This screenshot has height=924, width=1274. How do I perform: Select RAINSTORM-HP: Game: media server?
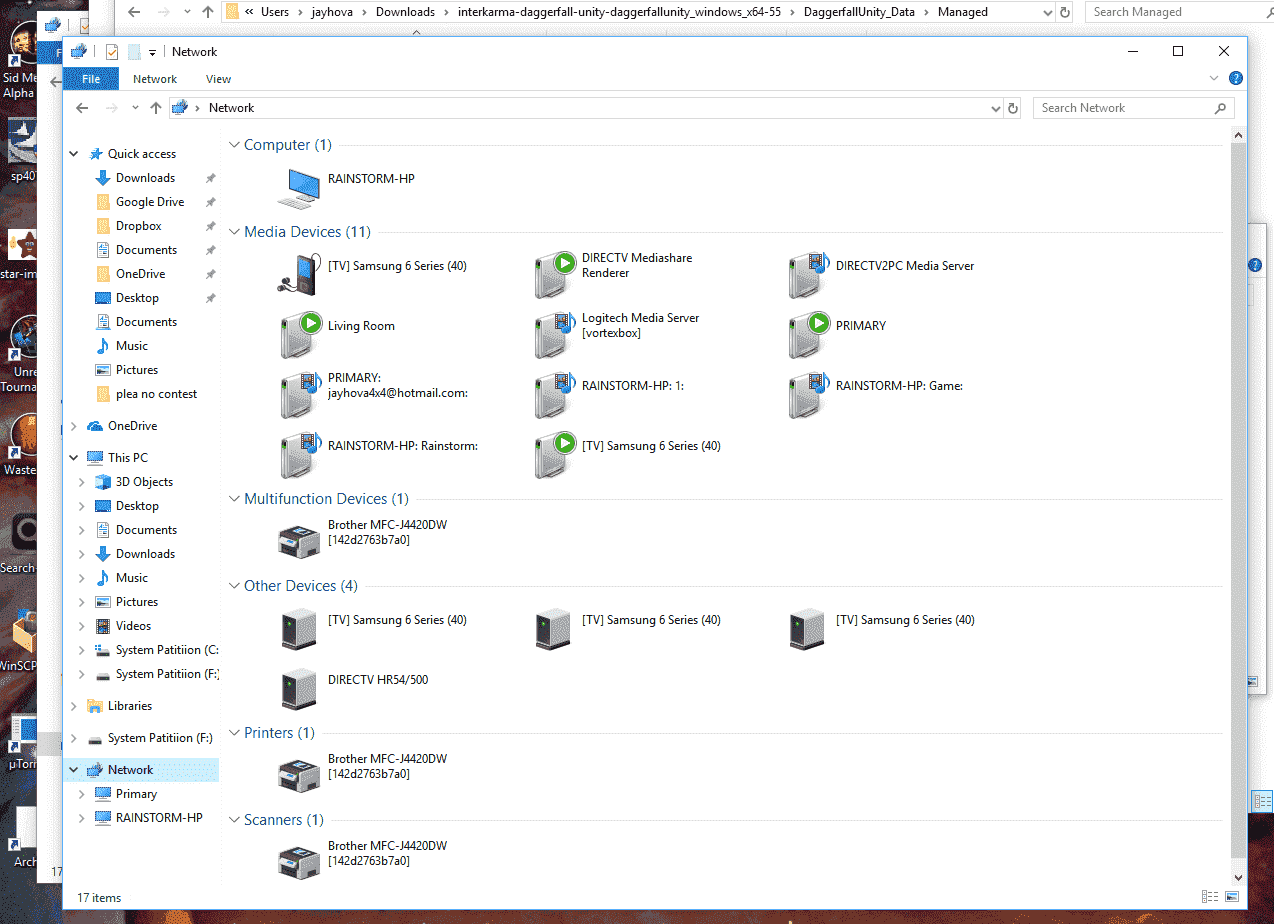[809, 394]
